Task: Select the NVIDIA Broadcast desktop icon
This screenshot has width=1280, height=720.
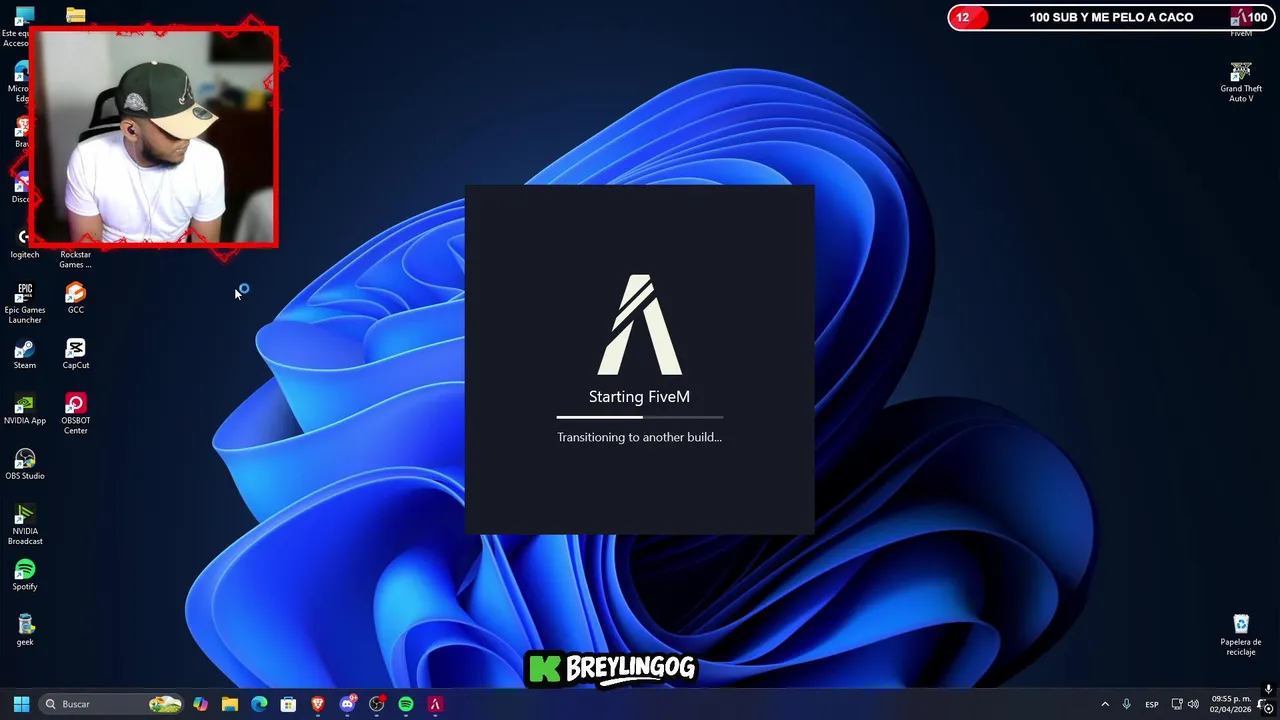Action: pyautogui.click(x=25, y=525)
